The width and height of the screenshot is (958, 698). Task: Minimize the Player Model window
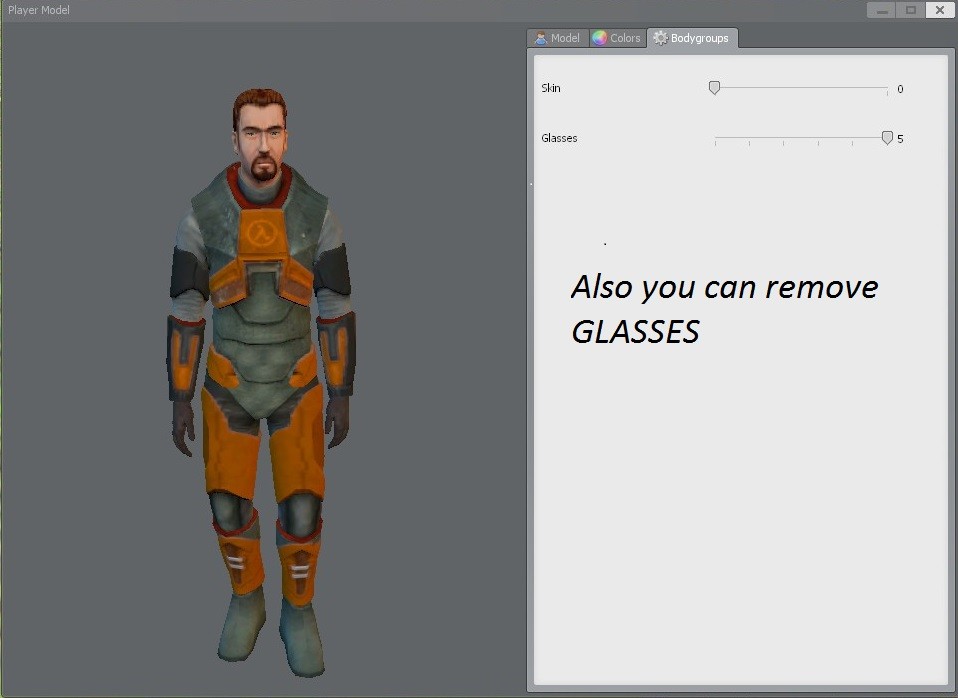(881, 9)
